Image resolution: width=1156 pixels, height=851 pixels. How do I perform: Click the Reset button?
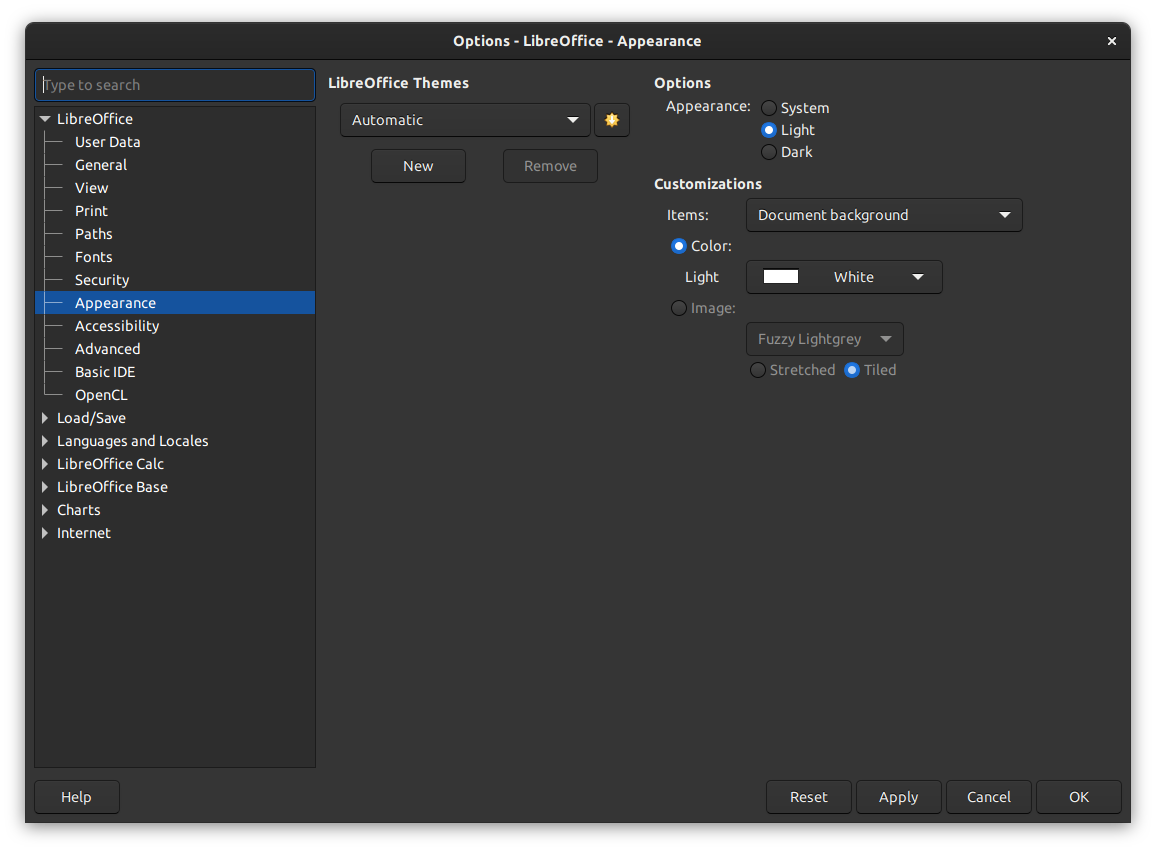(809, 797)
